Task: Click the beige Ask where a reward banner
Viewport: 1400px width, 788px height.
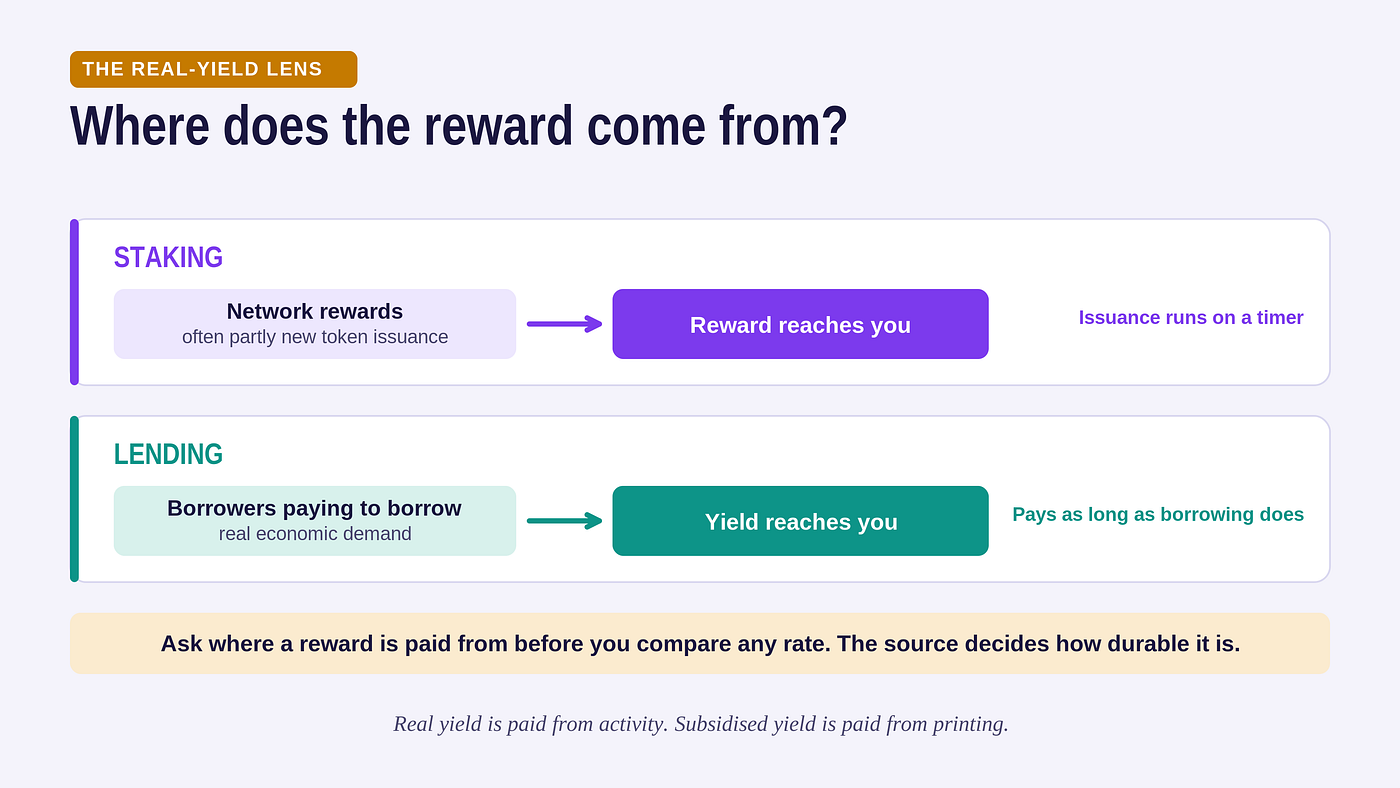Action: (700, 643)
